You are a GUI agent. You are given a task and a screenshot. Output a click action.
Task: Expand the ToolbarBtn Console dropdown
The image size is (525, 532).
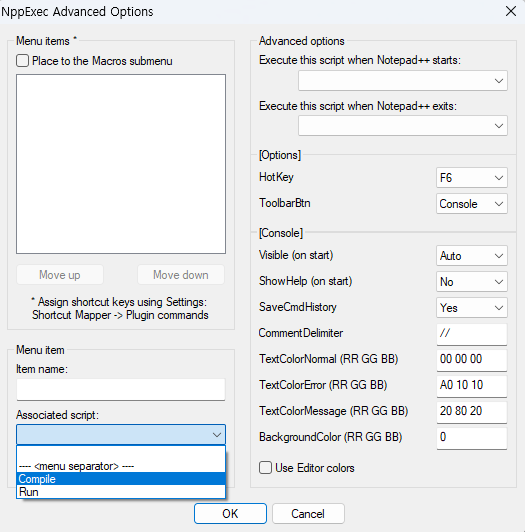(472, 204)
